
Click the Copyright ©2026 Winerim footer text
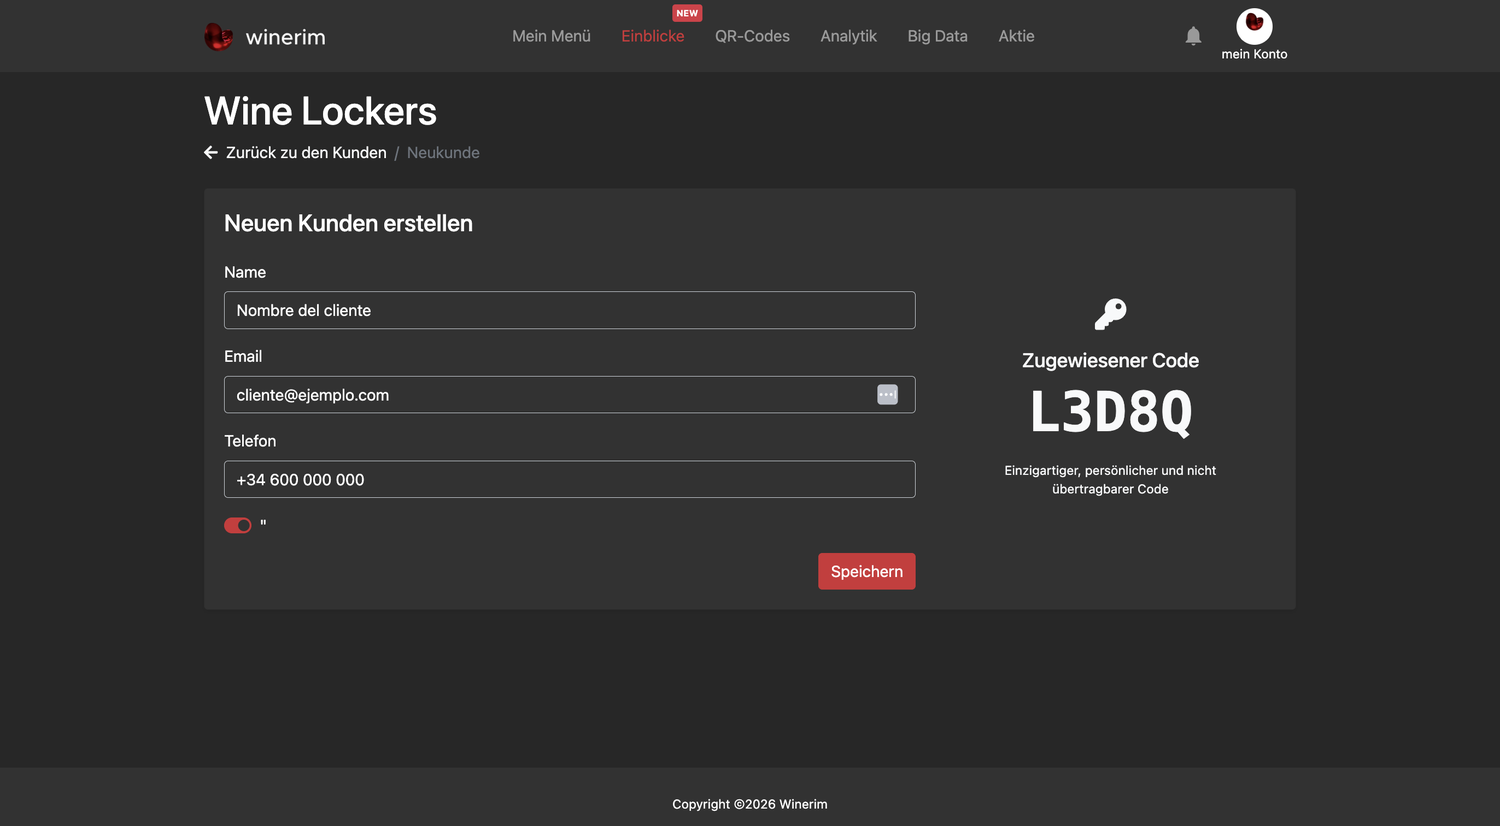[x=750, y=804]
